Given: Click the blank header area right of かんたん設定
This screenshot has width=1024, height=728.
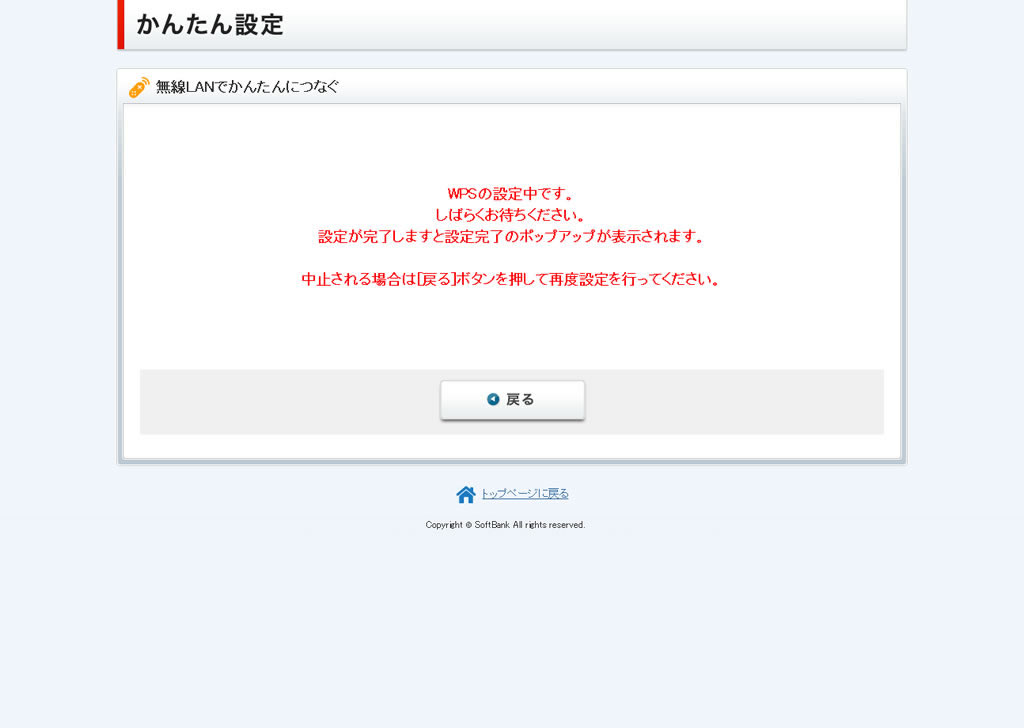Looking at the screenshot, I should (600, 25).
